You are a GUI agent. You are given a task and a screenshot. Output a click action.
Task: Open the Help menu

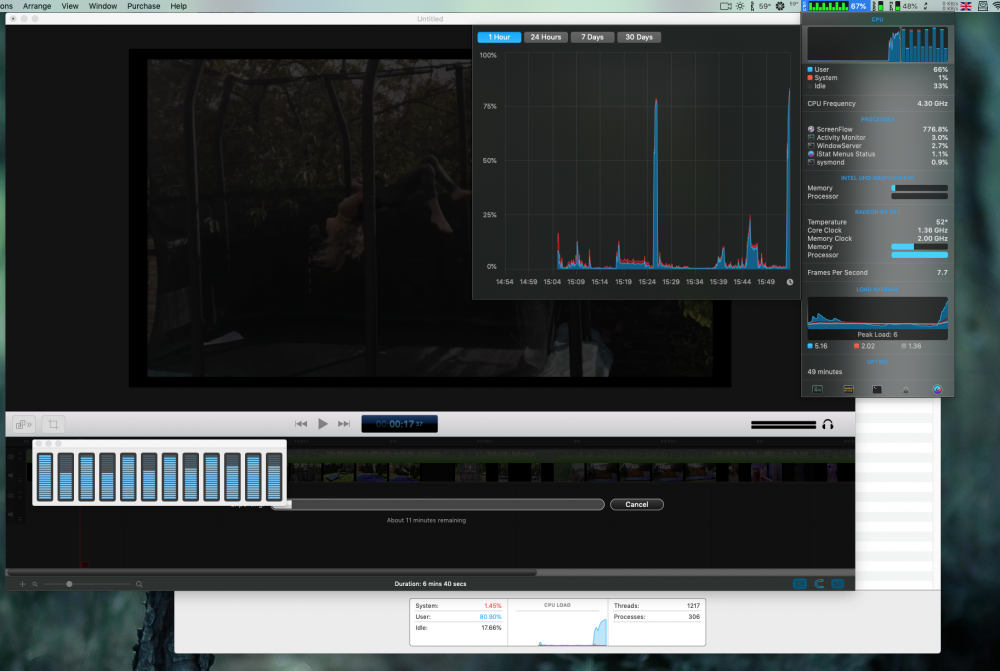click(179, 6)
